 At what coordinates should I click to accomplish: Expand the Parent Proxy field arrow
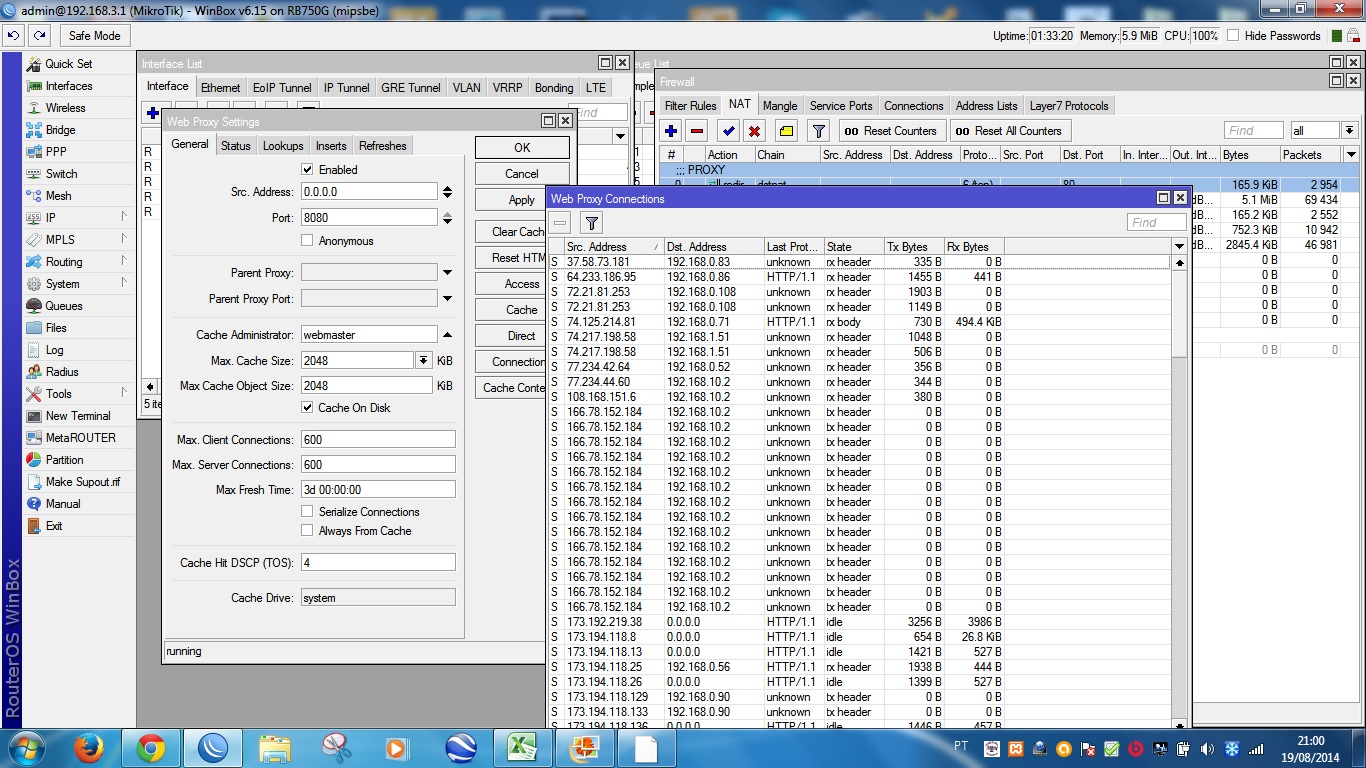pyautogui.click(x=447, y=273)
